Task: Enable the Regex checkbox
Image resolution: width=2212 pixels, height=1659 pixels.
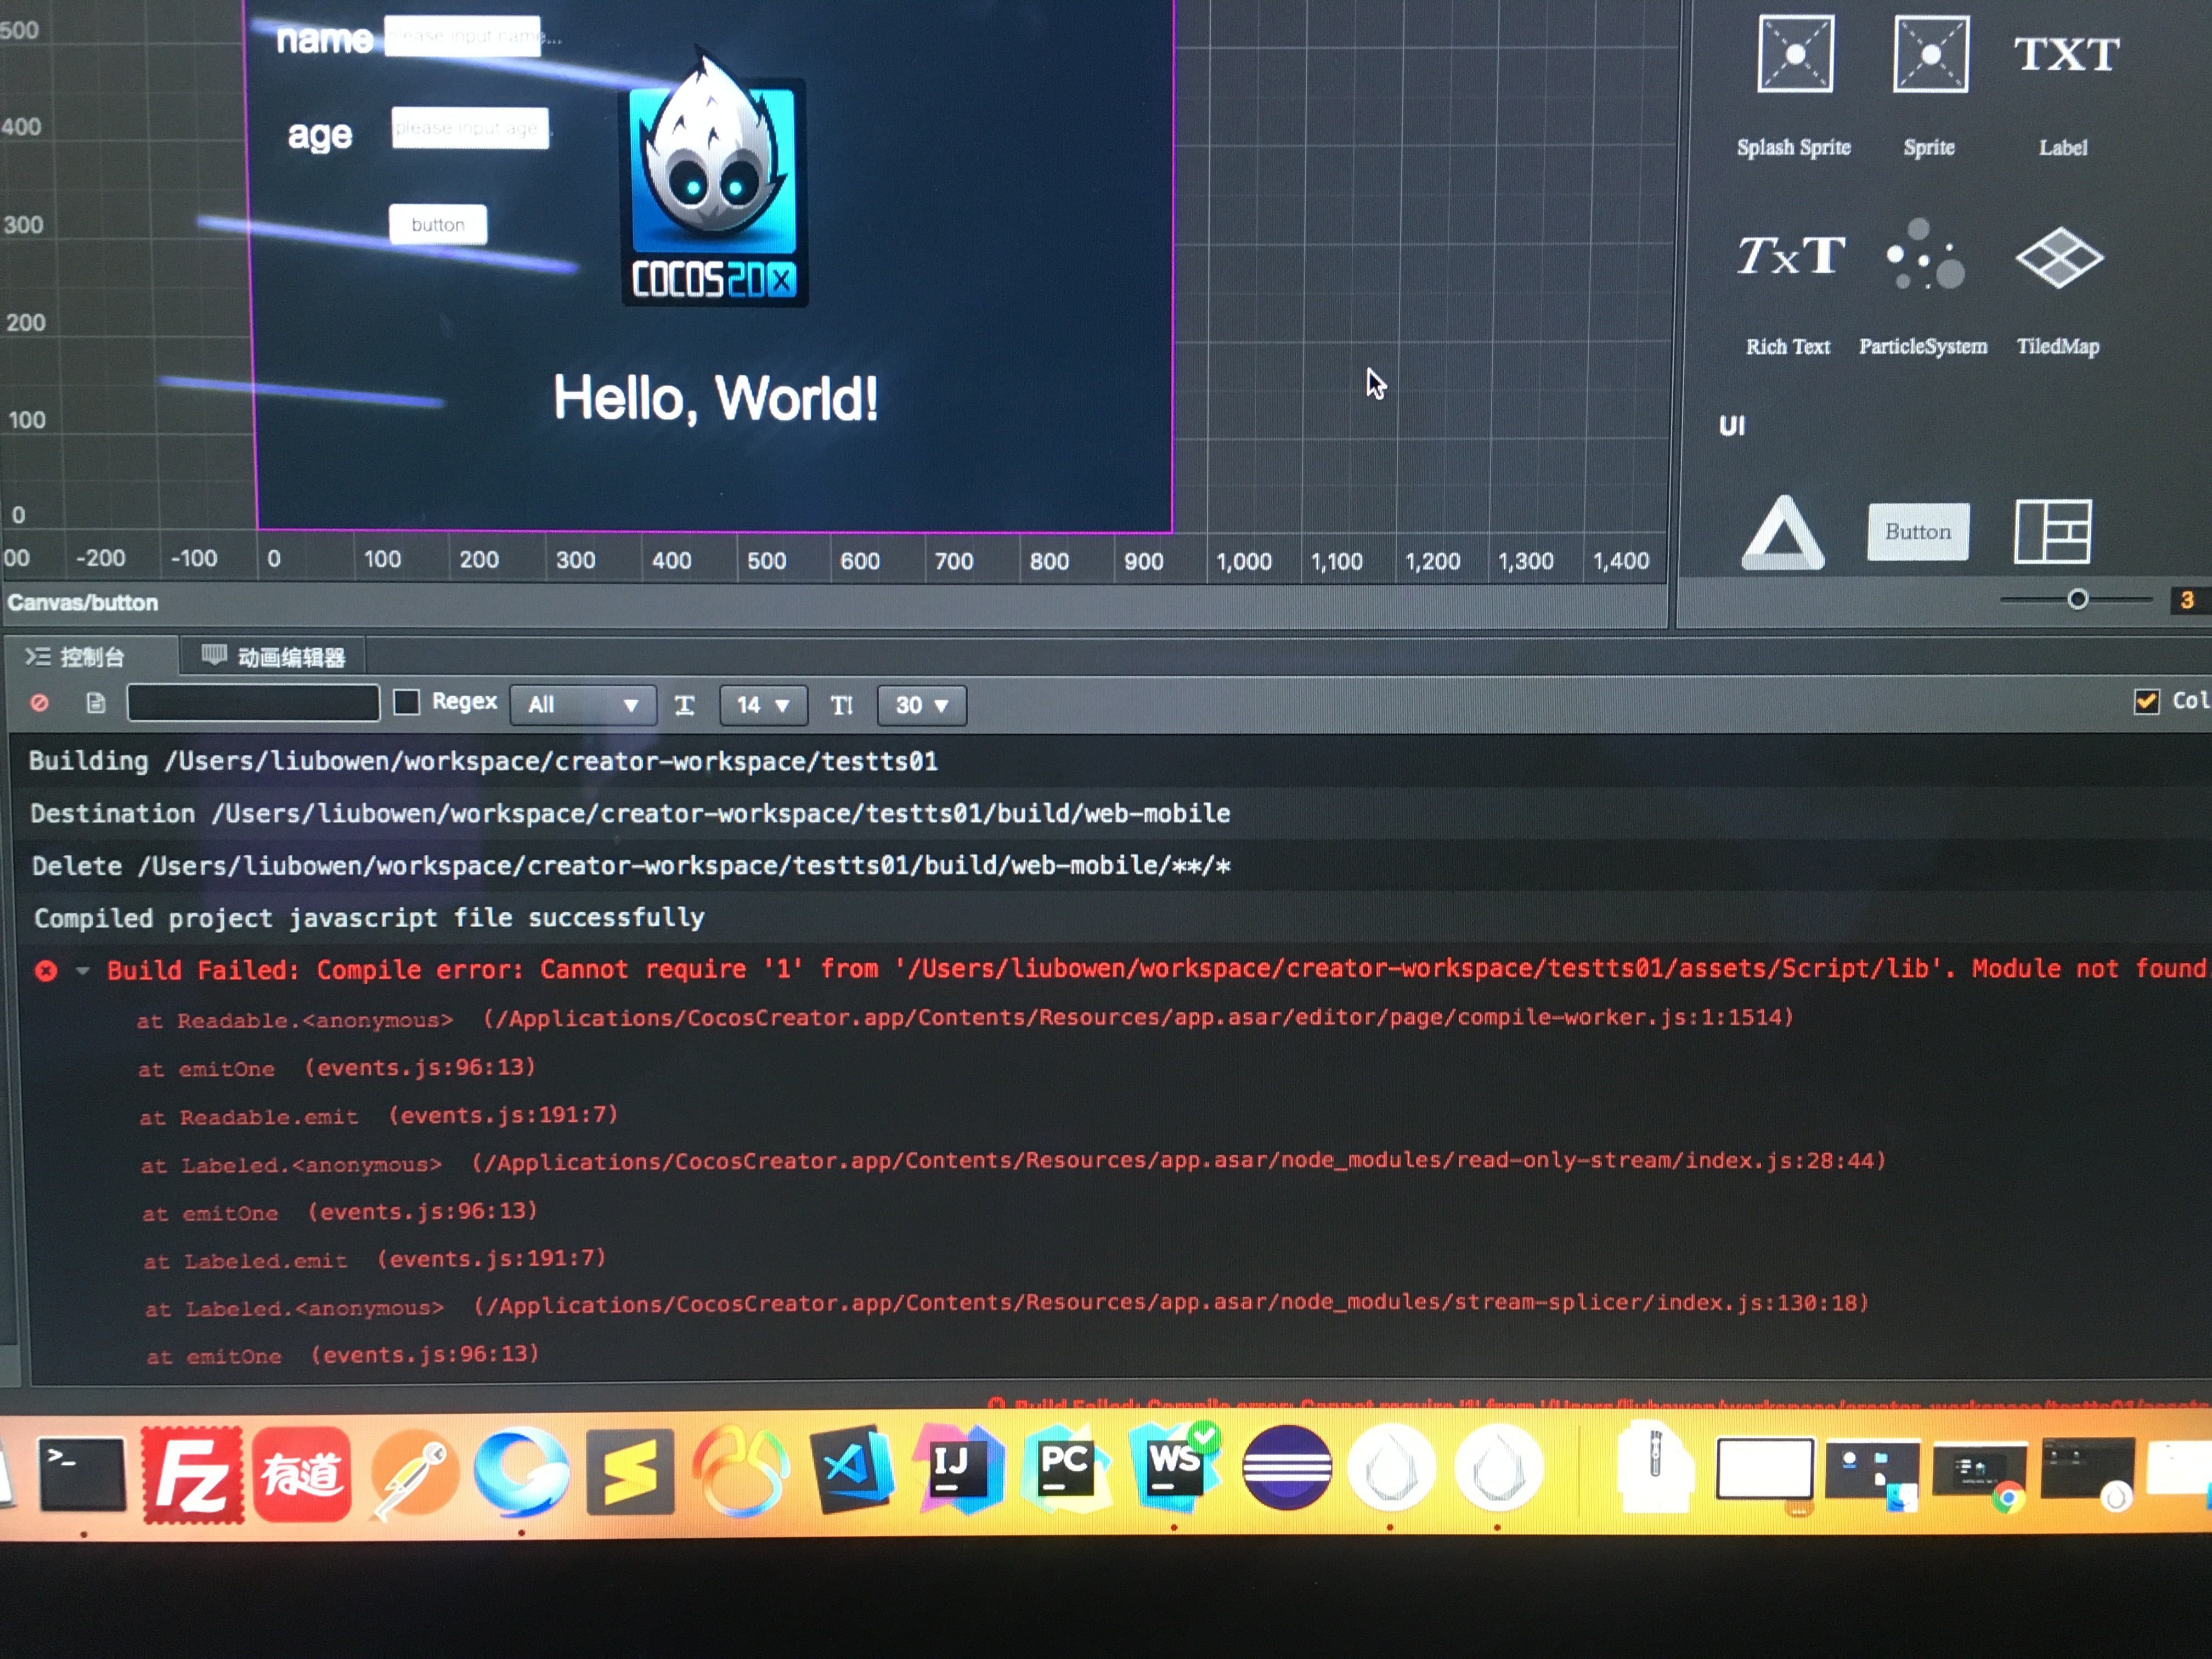Action: click(407, 703)
